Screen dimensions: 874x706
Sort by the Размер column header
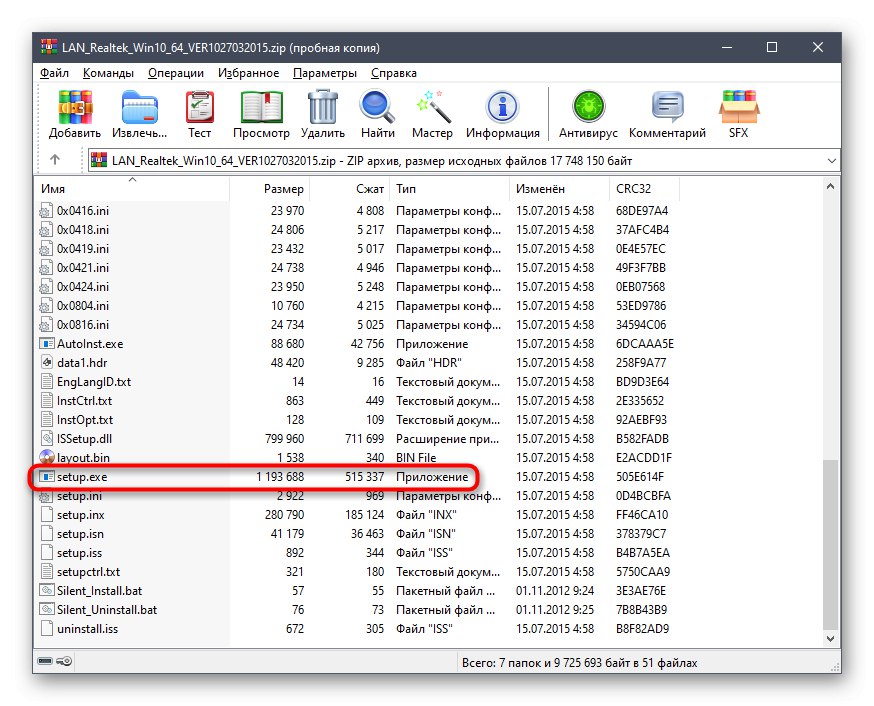pos(269,188)
